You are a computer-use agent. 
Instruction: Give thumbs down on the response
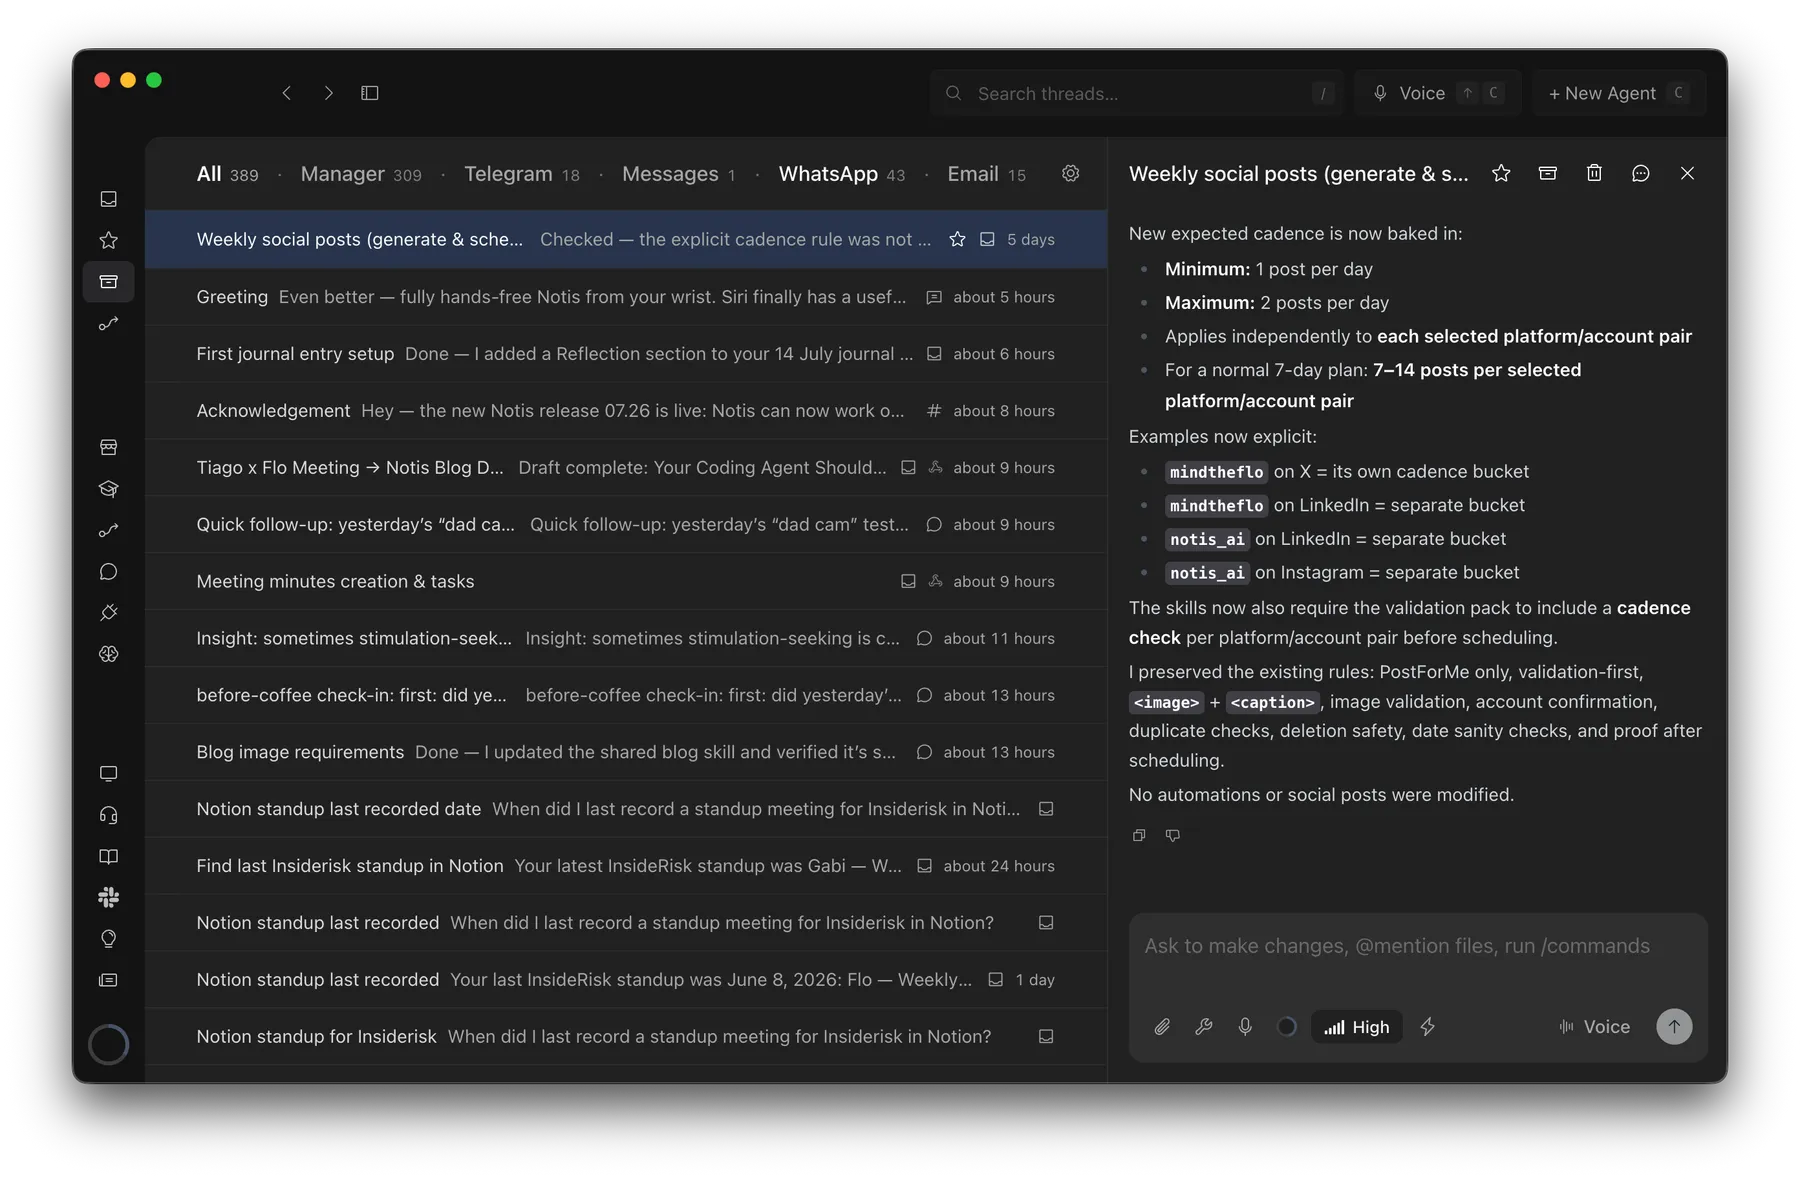tap(1173, 835)
